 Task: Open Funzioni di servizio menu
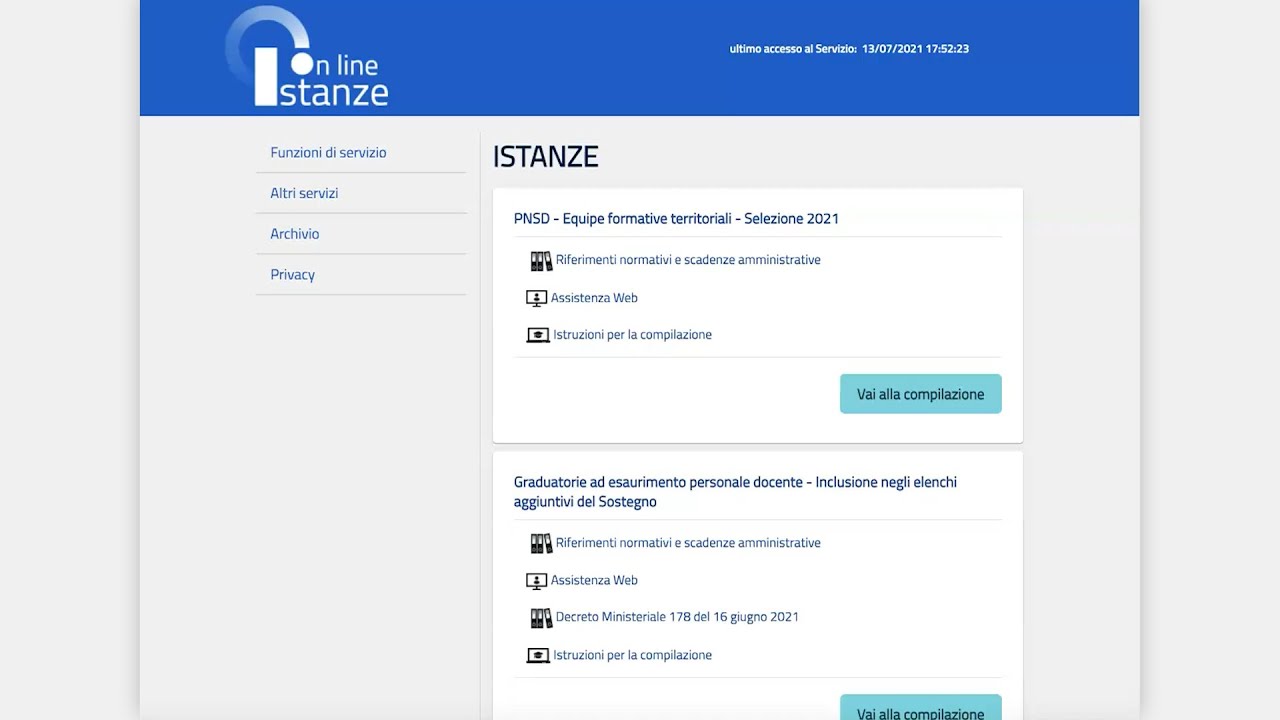328,153
